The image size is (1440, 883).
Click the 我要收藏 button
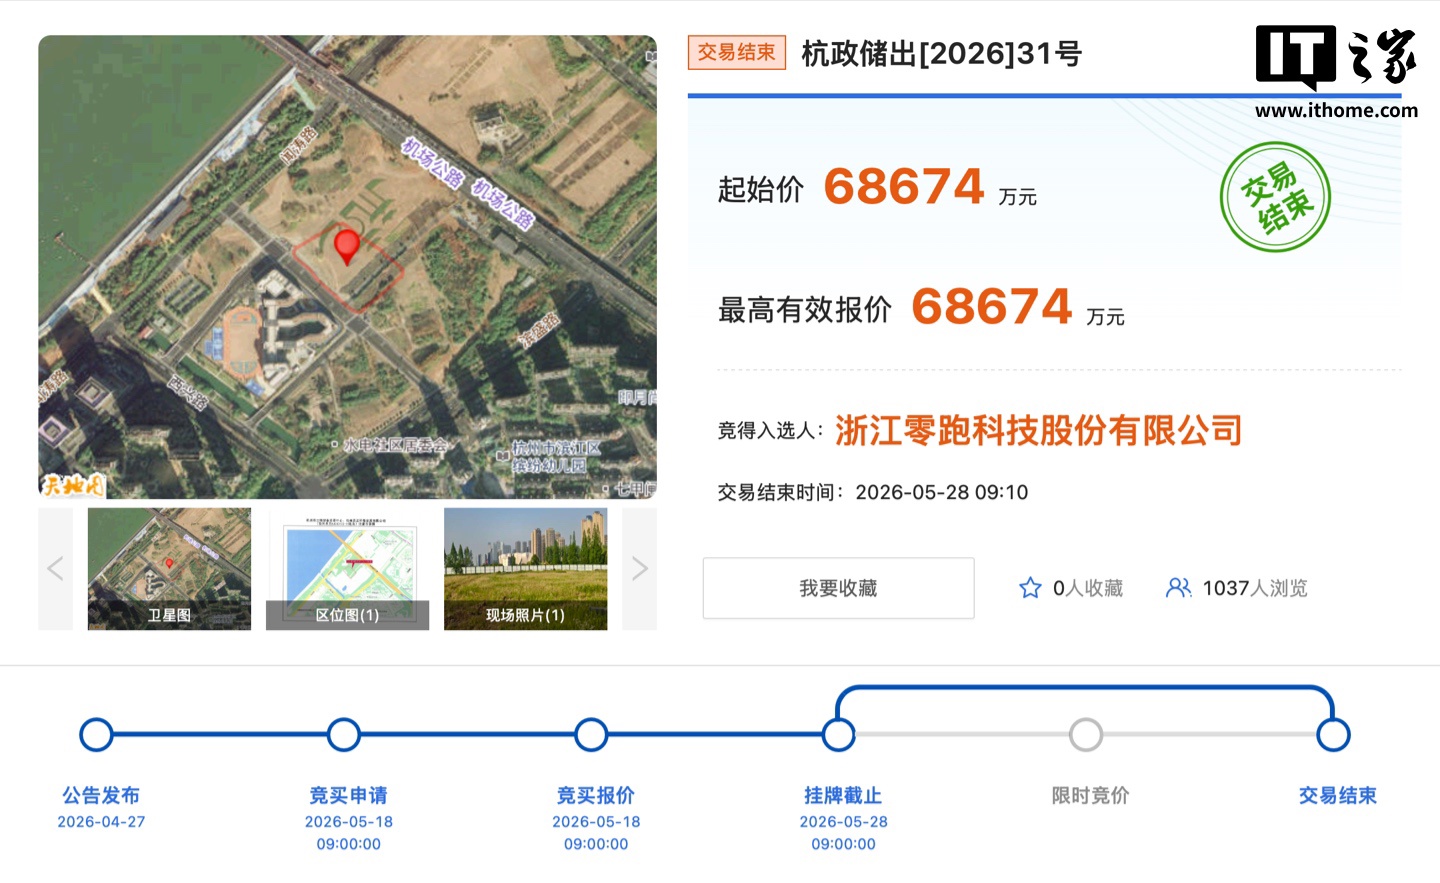838,588
